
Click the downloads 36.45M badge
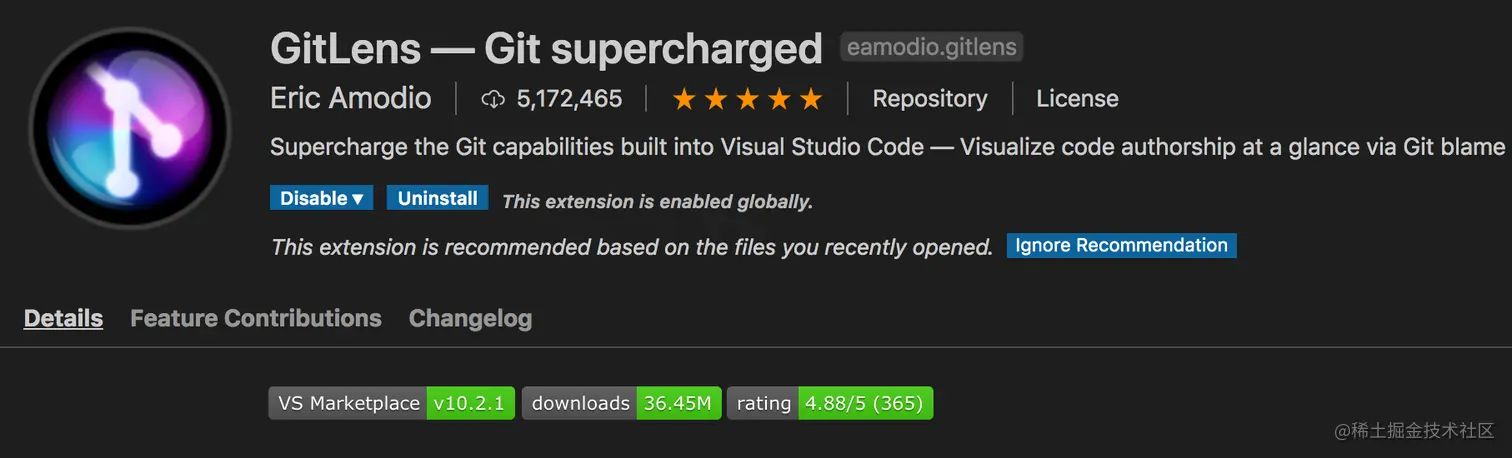coord(621,403)
